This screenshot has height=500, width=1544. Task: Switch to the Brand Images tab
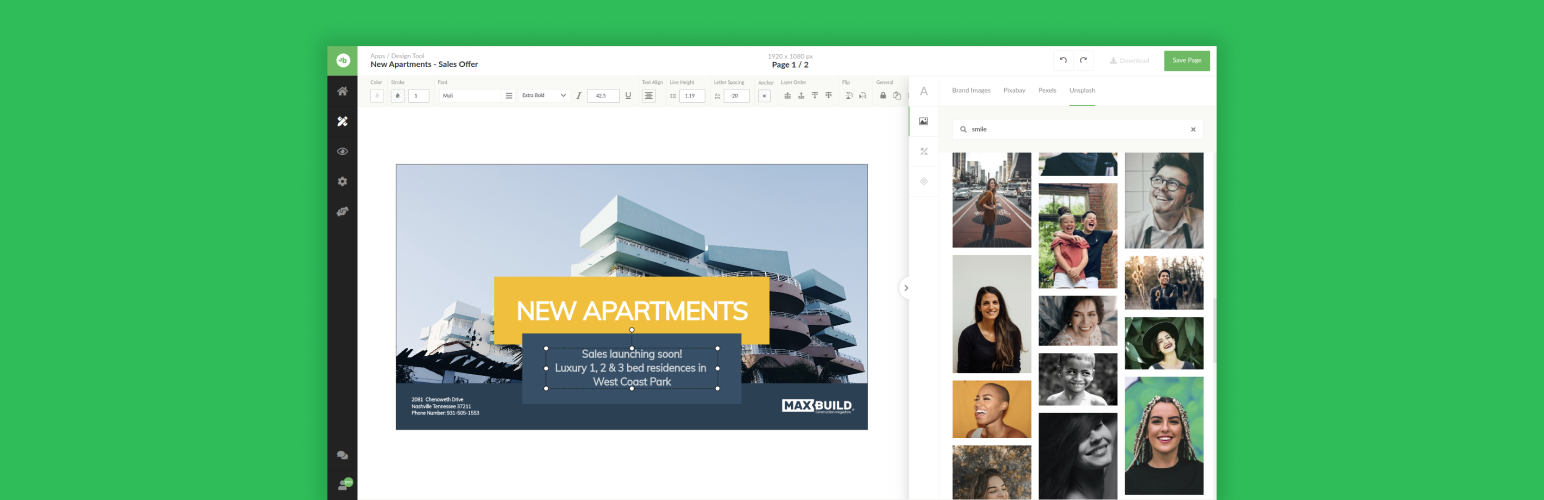click(x=971, y=90)
